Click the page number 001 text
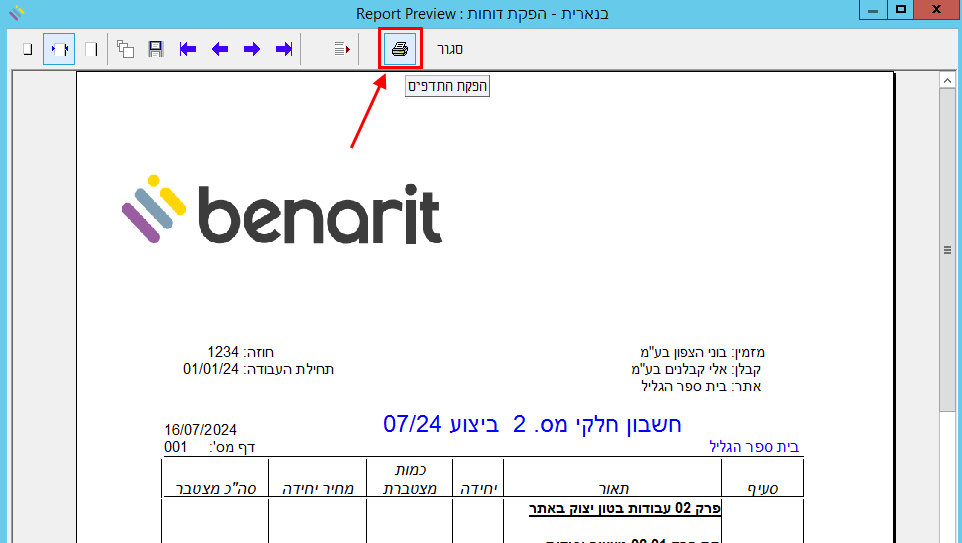Screen dimensions: 962x543 [175, 447]
